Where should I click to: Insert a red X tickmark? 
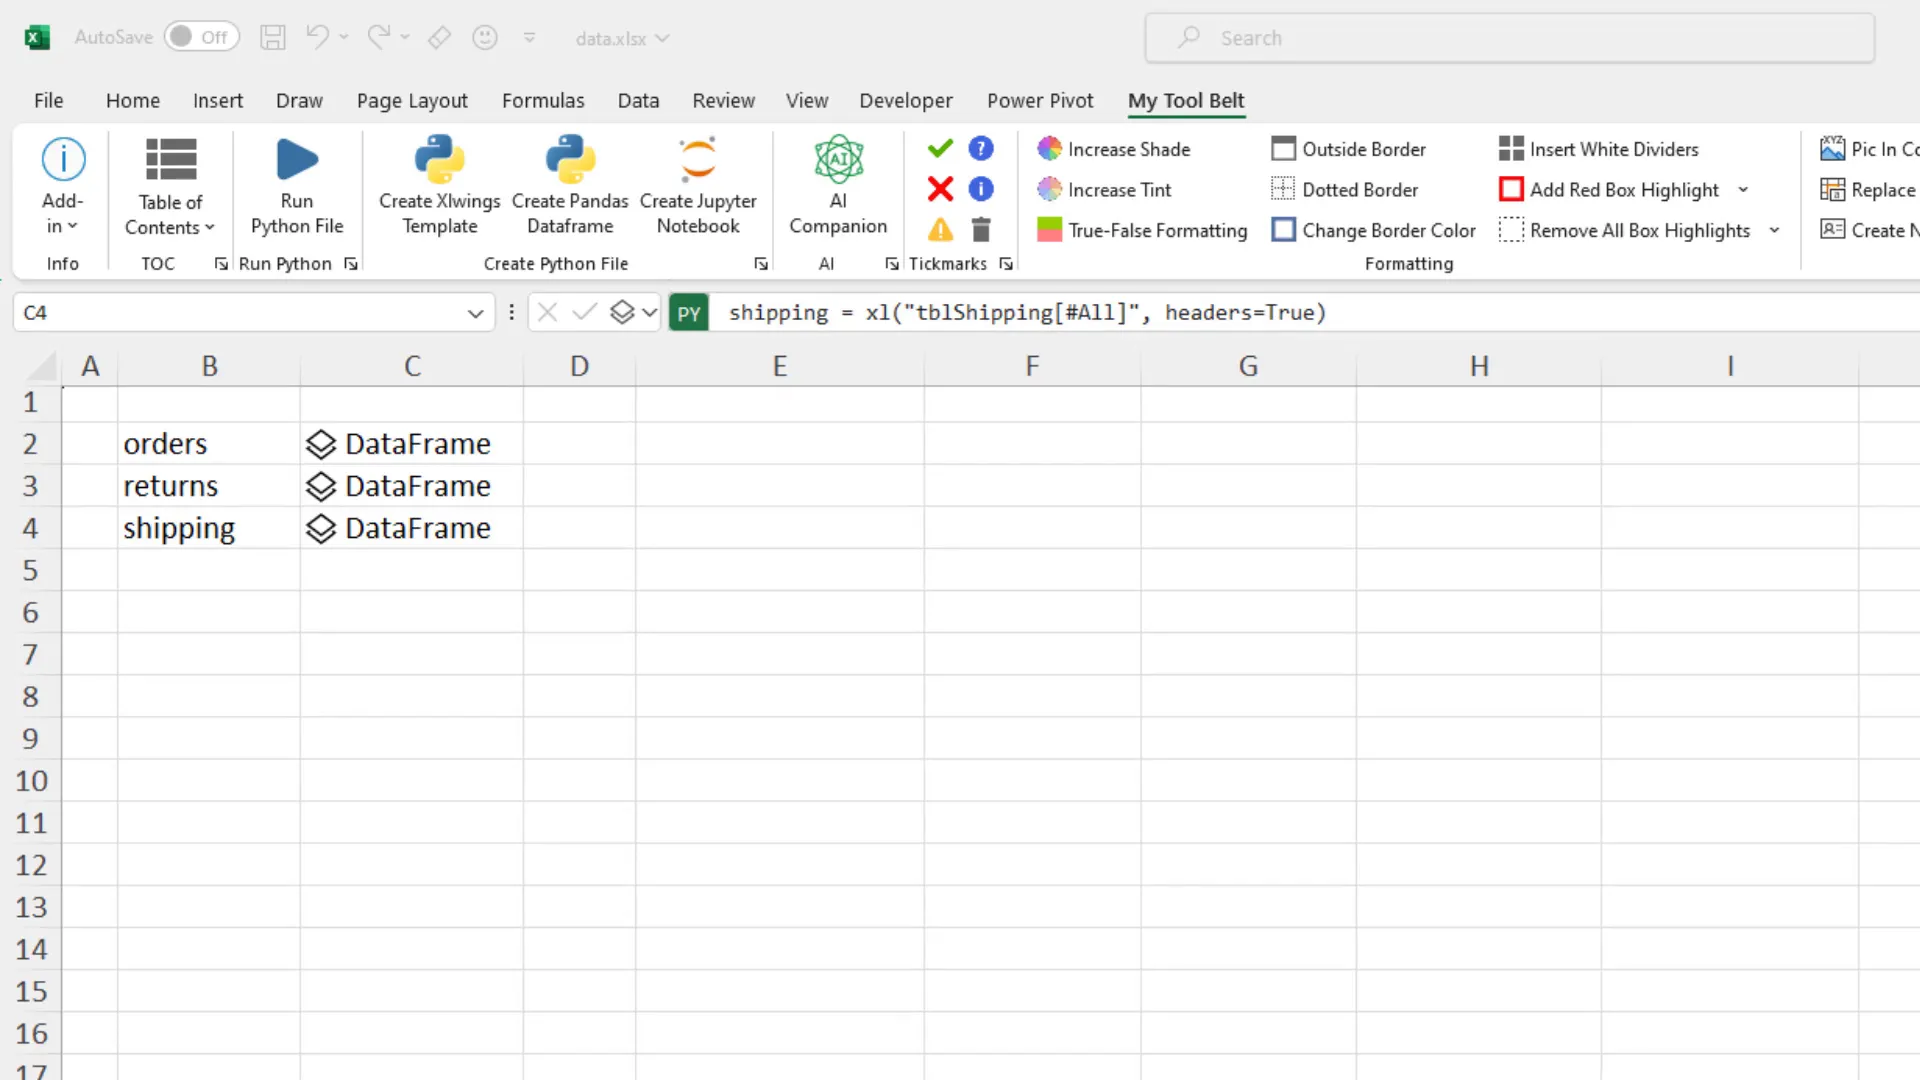tap(939, 189)
